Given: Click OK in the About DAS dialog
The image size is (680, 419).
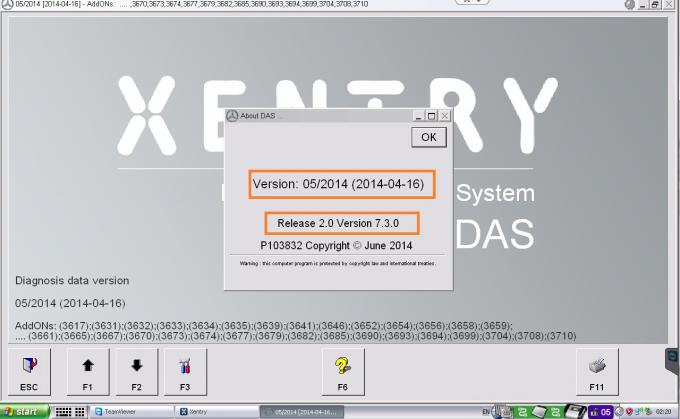Looking at the screenshot, I should (428, 137).
